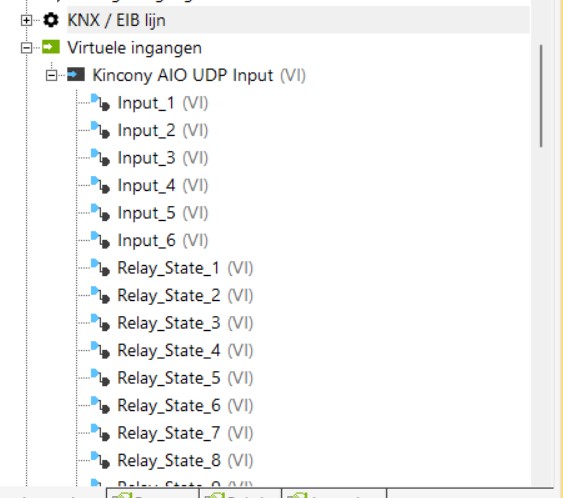The width and height of the screenshot is (563, 498).
Task: Select Relay_State_3 in the list
Action: (185, 323)
